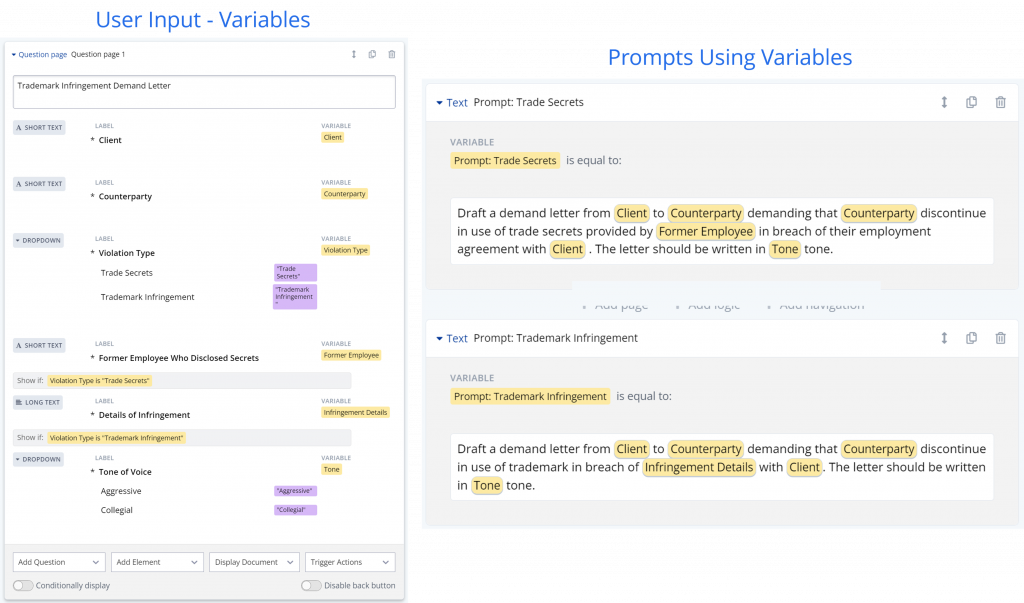Duplicate the Prompt: Trade Secrets block

pyautogui.click(x=971, y=101)
